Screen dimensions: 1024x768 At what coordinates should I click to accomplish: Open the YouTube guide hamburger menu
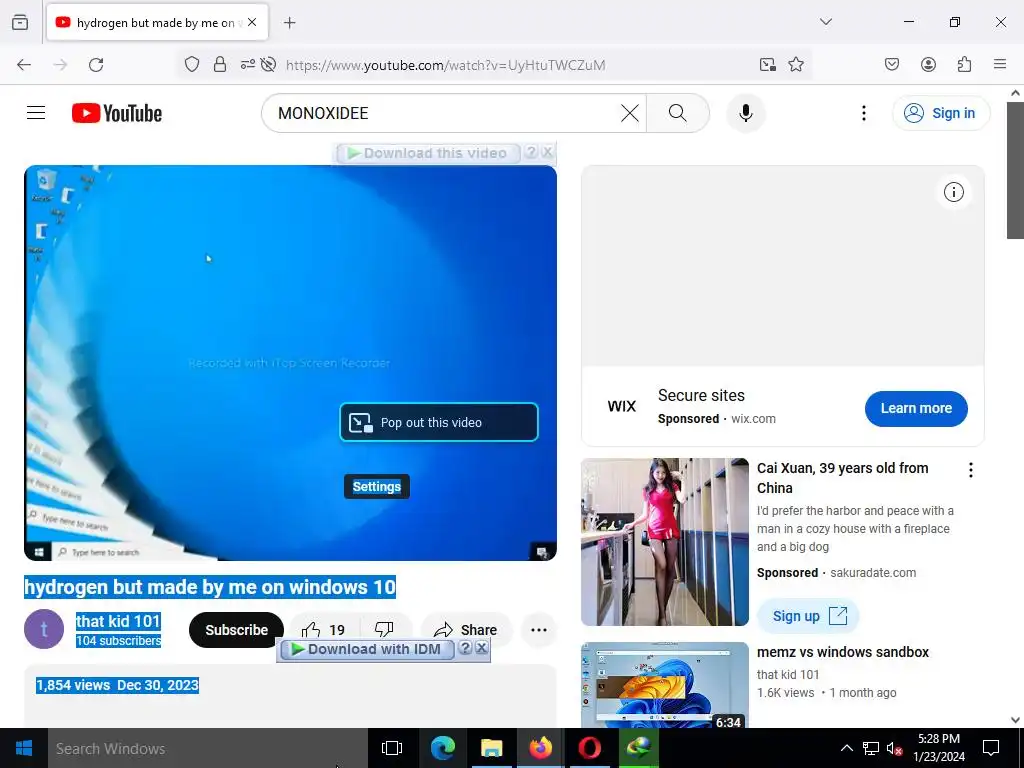coord(36,113)
